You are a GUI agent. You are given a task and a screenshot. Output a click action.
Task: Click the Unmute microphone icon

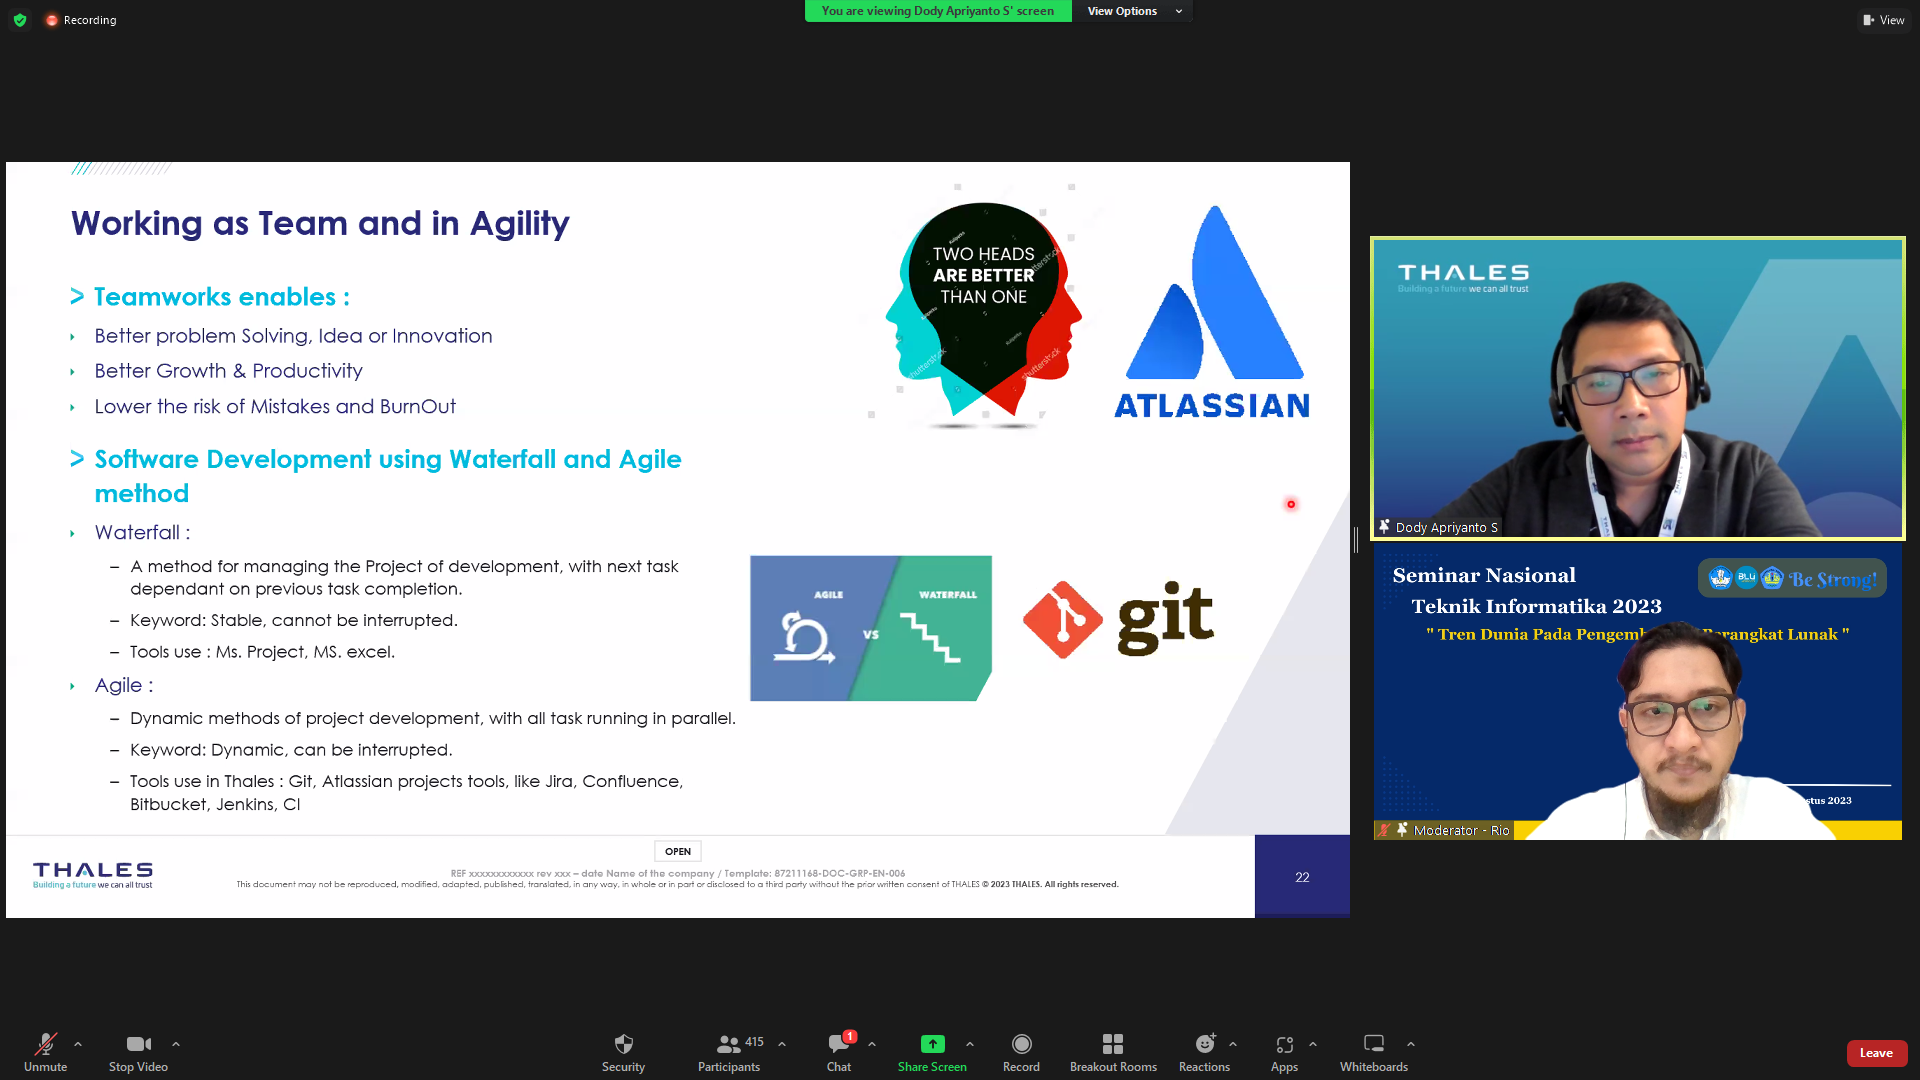click(x=45, y=1044)
